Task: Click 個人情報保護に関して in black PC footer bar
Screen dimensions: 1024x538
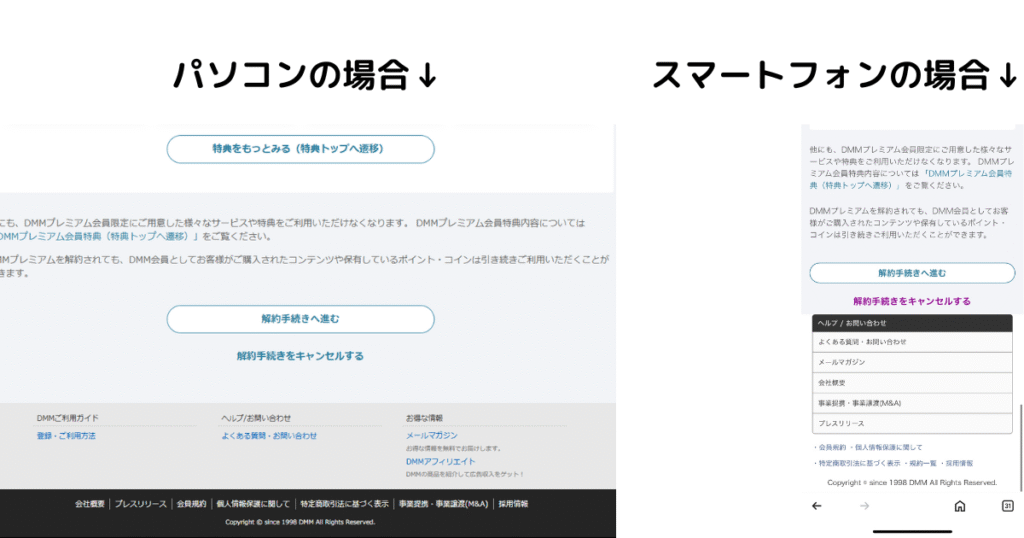Action: pyautogui.click(x=253, y=504)
